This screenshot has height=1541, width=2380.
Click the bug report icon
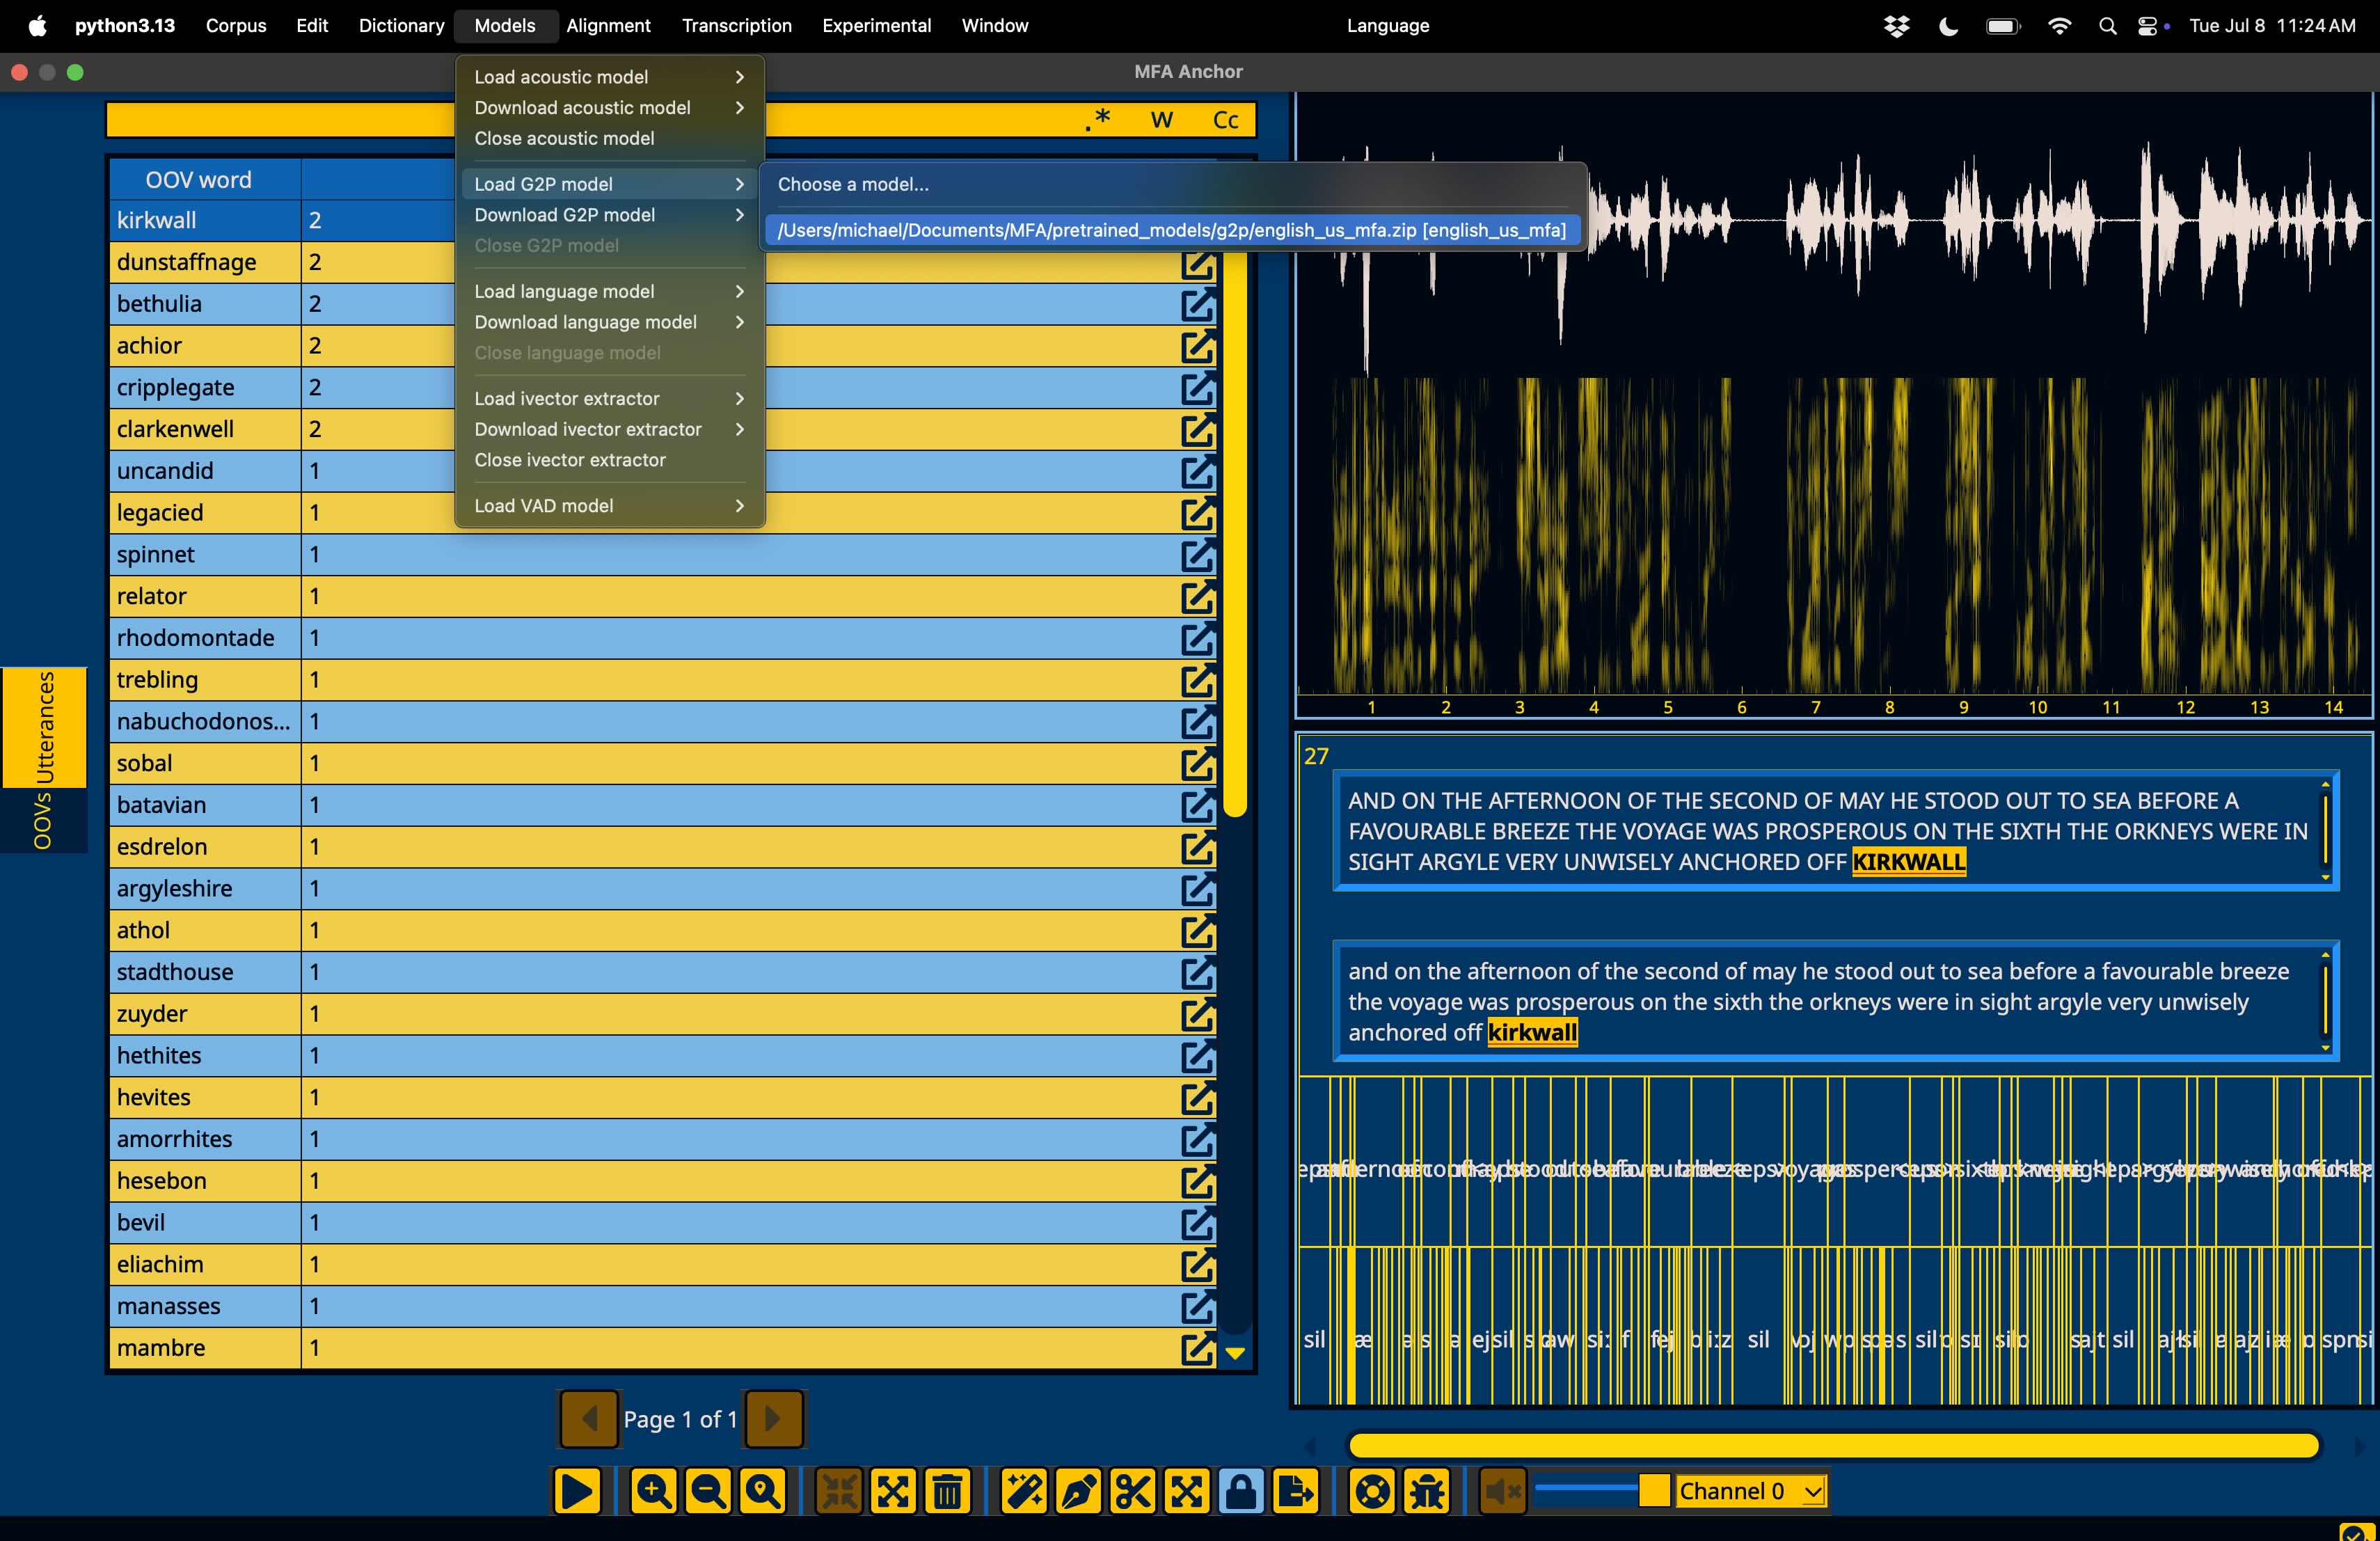pyautogui.click(x=1427, y=1491)
